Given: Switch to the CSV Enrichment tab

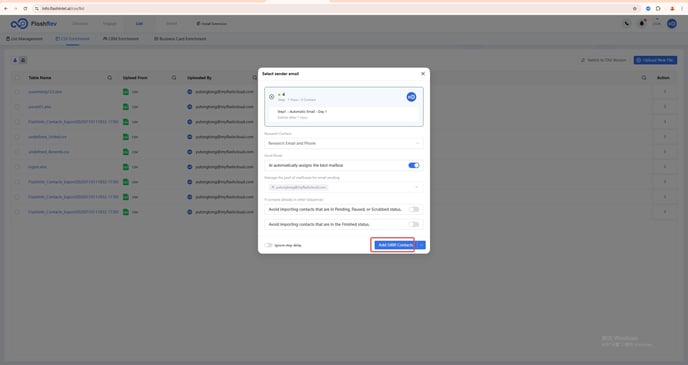Looking at the screenshot, I should (72, 39).
